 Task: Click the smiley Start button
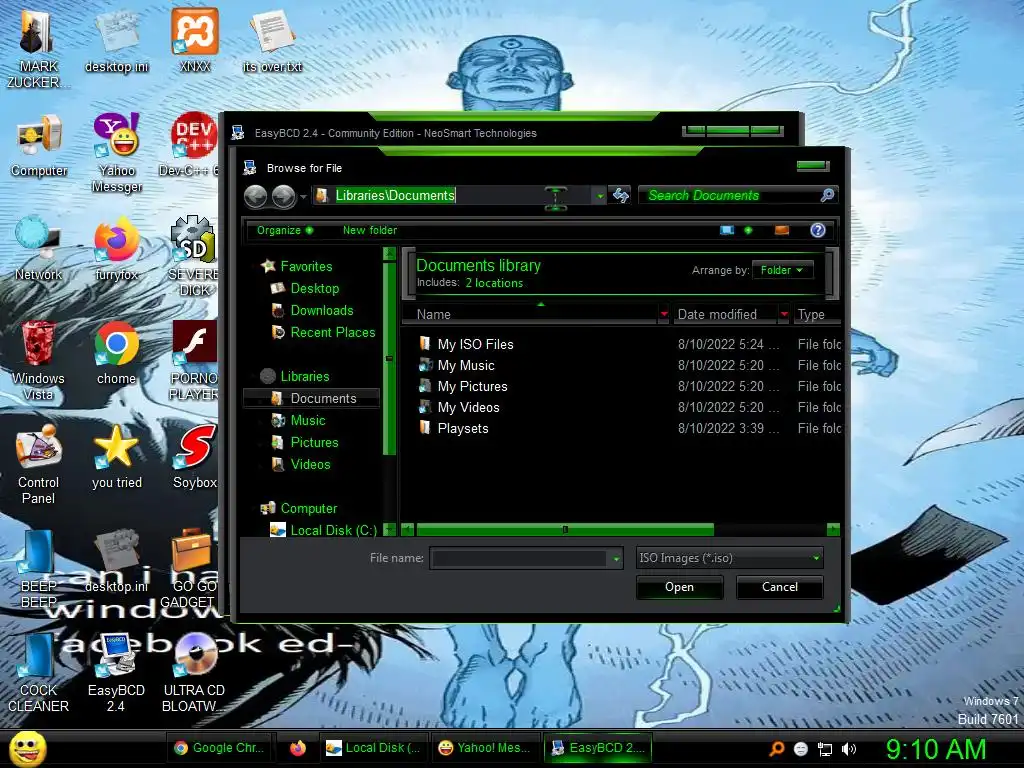coord(27,748)
